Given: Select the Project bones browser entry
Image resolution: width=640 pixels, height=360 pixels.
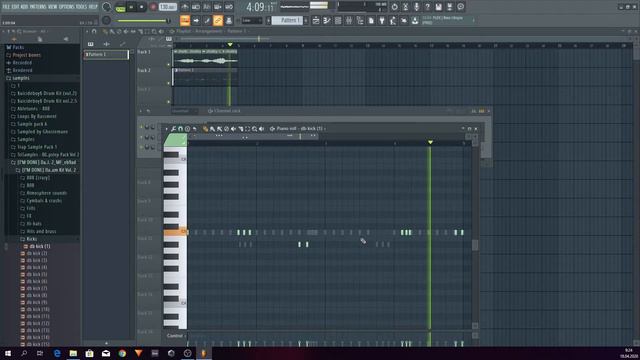Looking at the screenshot, I should (27, 55).
